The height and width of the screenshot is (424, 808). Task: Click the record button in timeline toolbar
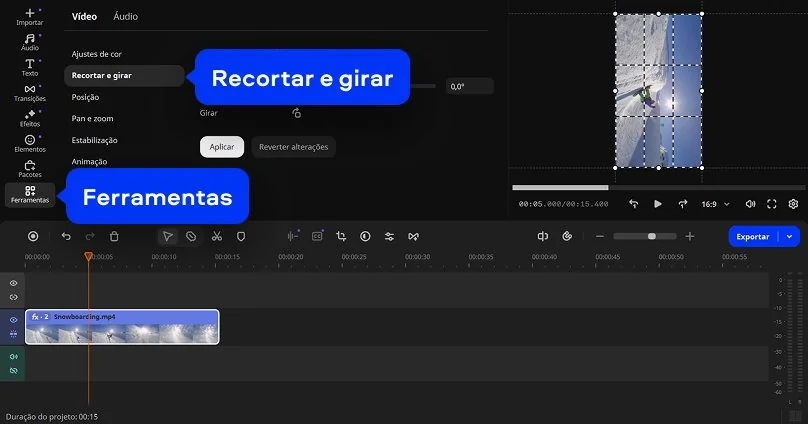(33, 236)
